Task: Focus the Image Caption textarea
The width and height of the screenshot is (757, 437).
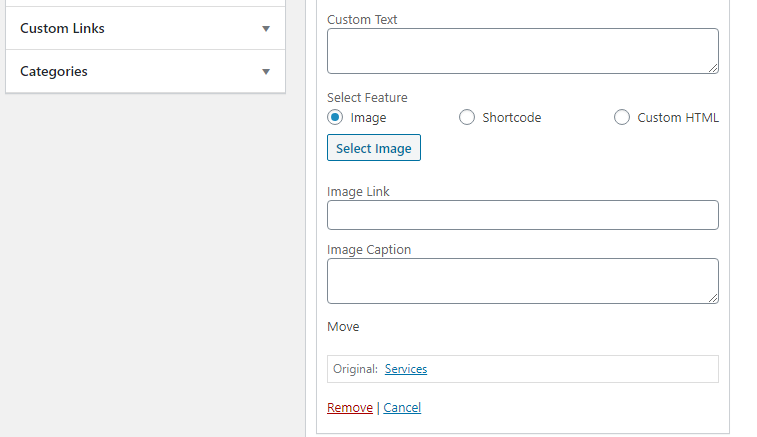Action: (523, 281)
